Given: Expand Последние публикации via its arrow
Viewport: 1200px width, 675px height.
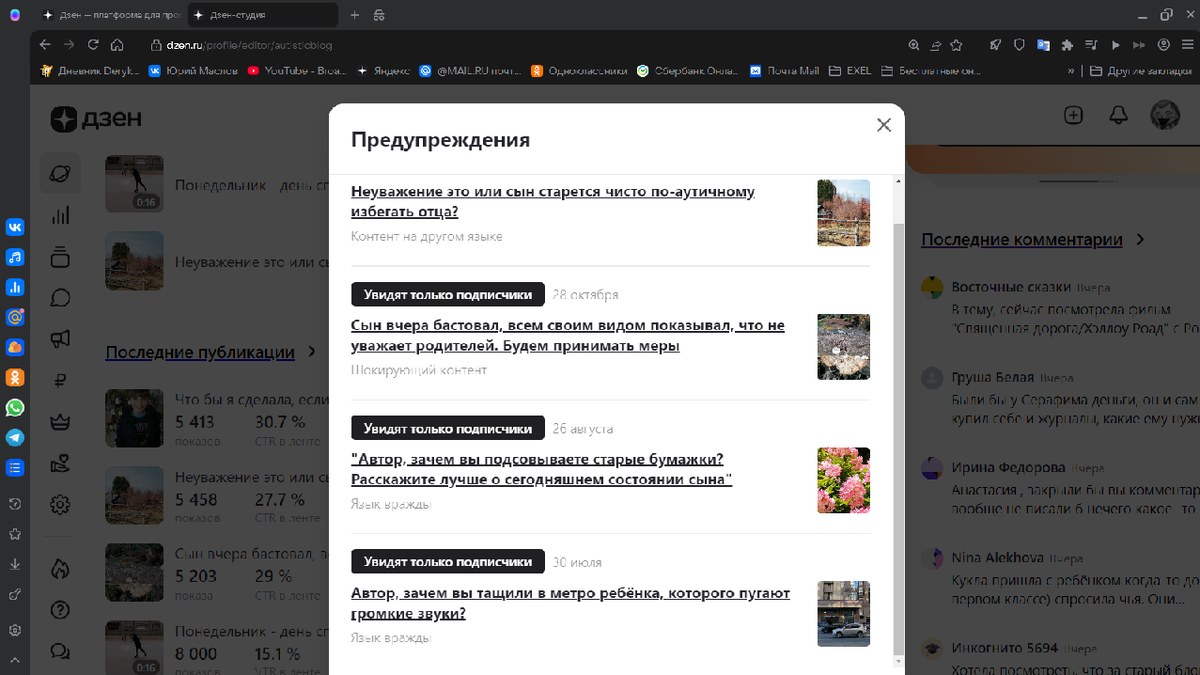Looking at the screenshot, I should 310,352.
